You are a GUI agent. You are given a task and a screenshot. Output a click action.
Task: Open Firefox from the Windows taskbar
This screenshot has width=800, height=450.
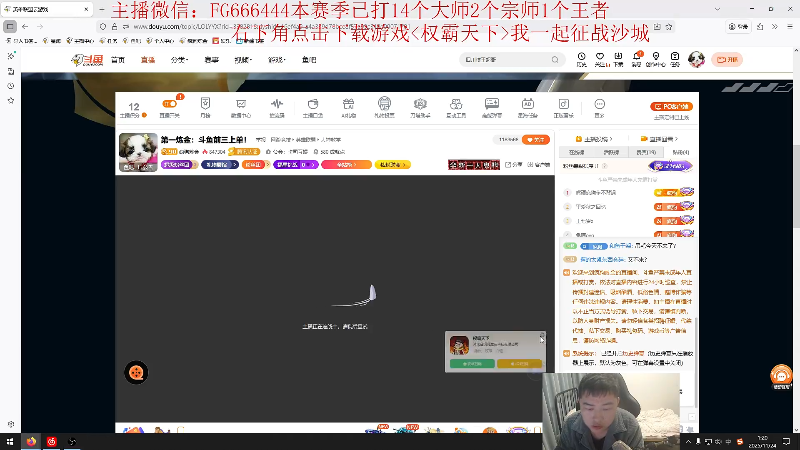click(31, 442)
